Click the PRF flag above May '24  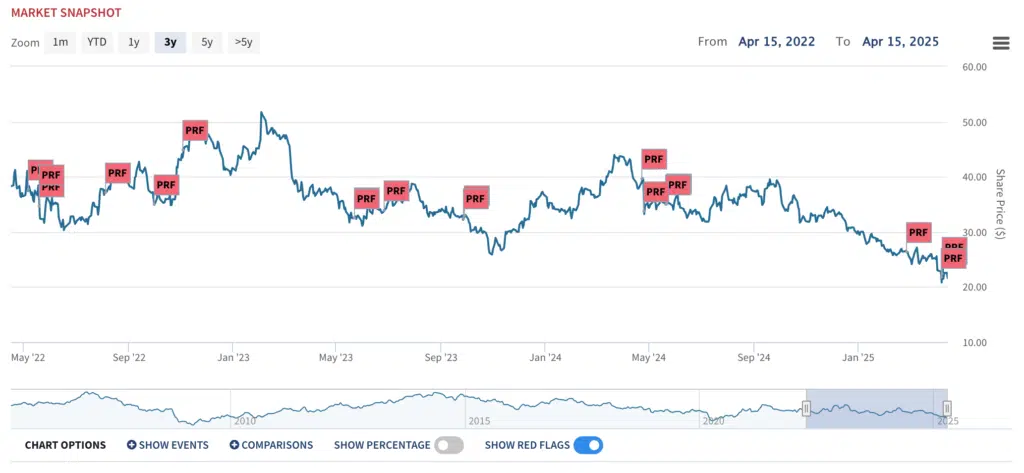click(x=654, y=159)
